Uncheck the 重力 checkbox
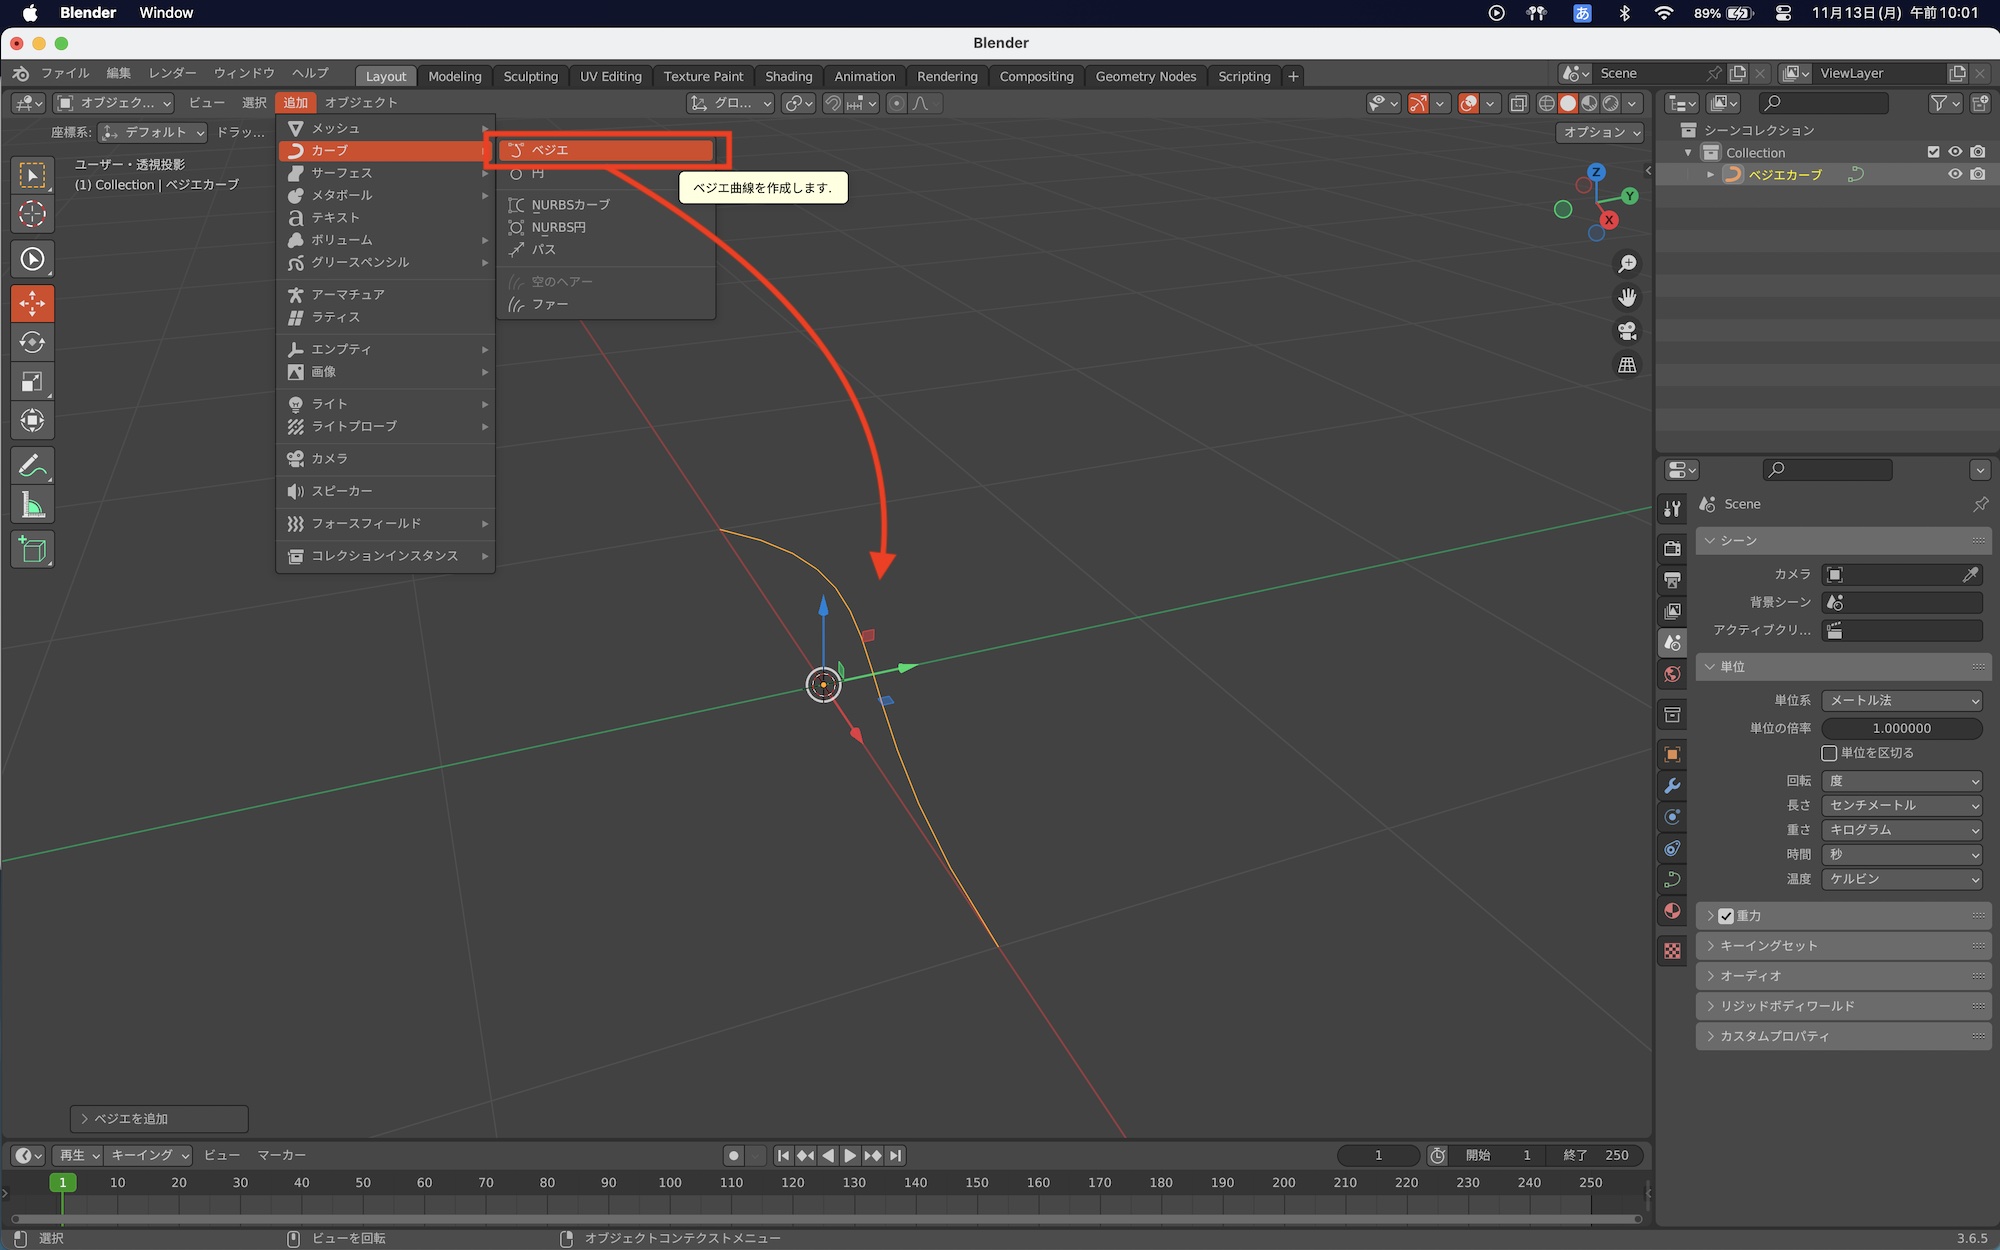 point(1726,916)
